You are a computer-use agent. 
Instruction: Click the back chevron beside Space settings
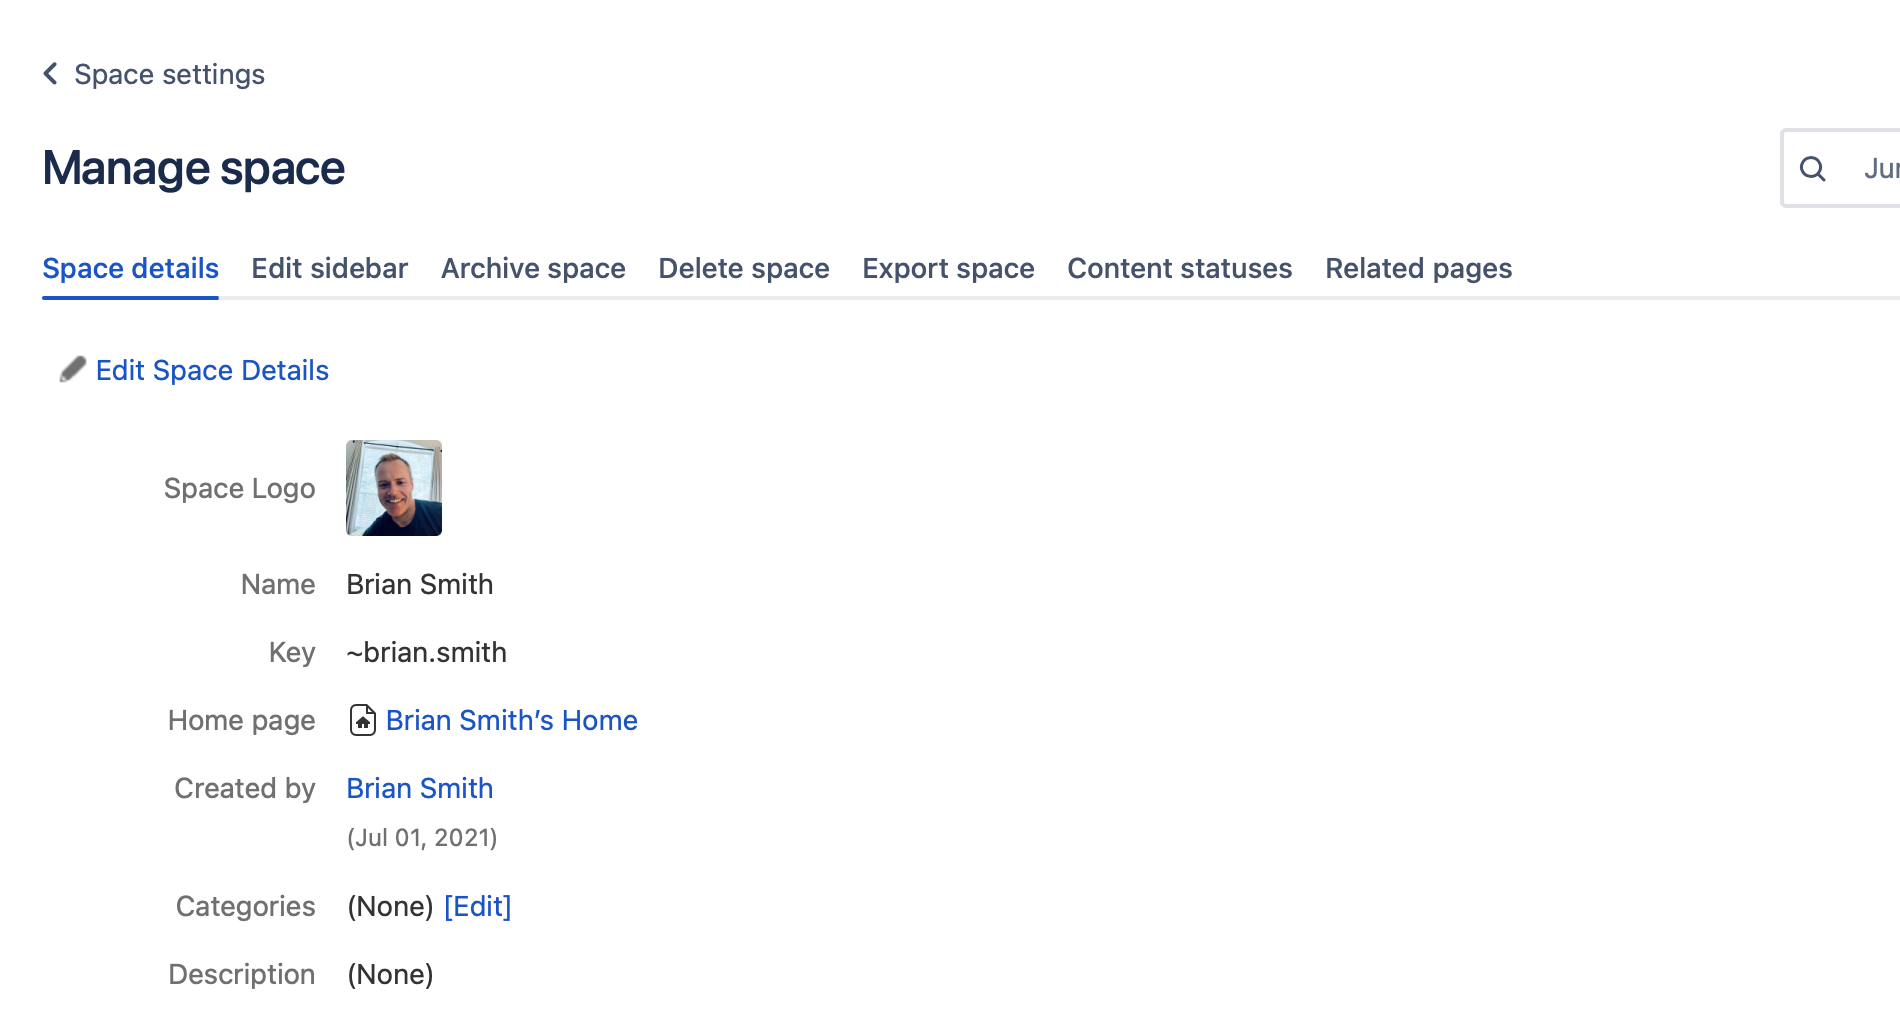[49, 74]
